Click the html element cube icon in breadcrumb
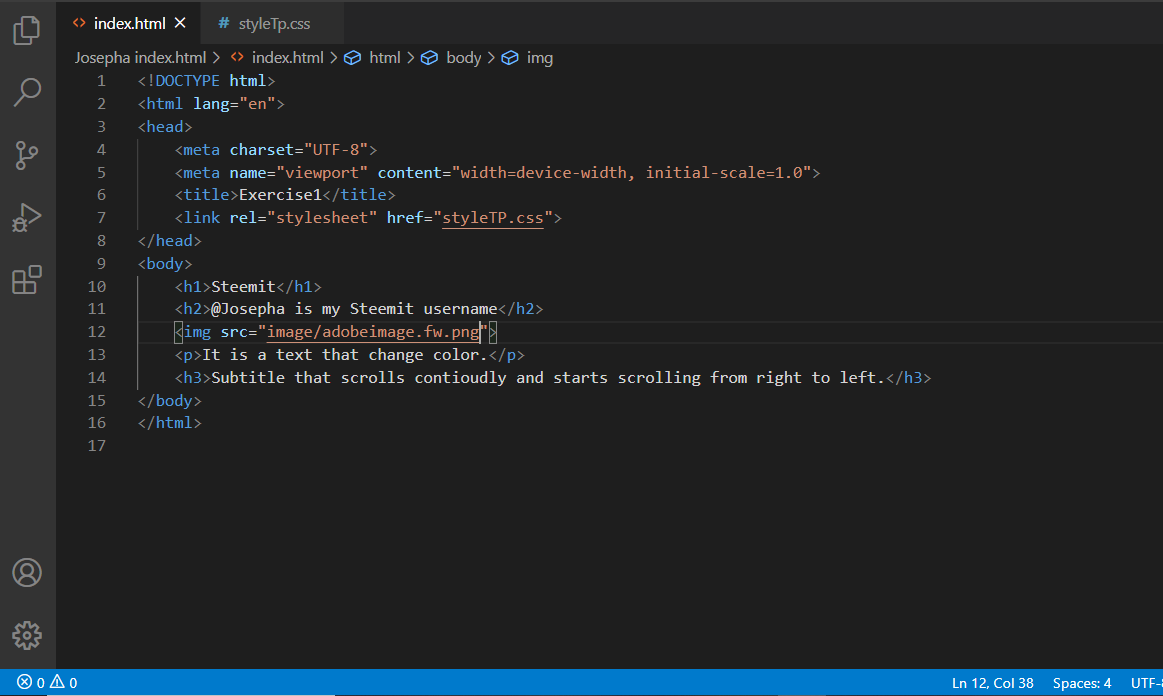Viewport: 1163px width, 696px height. 352,58
